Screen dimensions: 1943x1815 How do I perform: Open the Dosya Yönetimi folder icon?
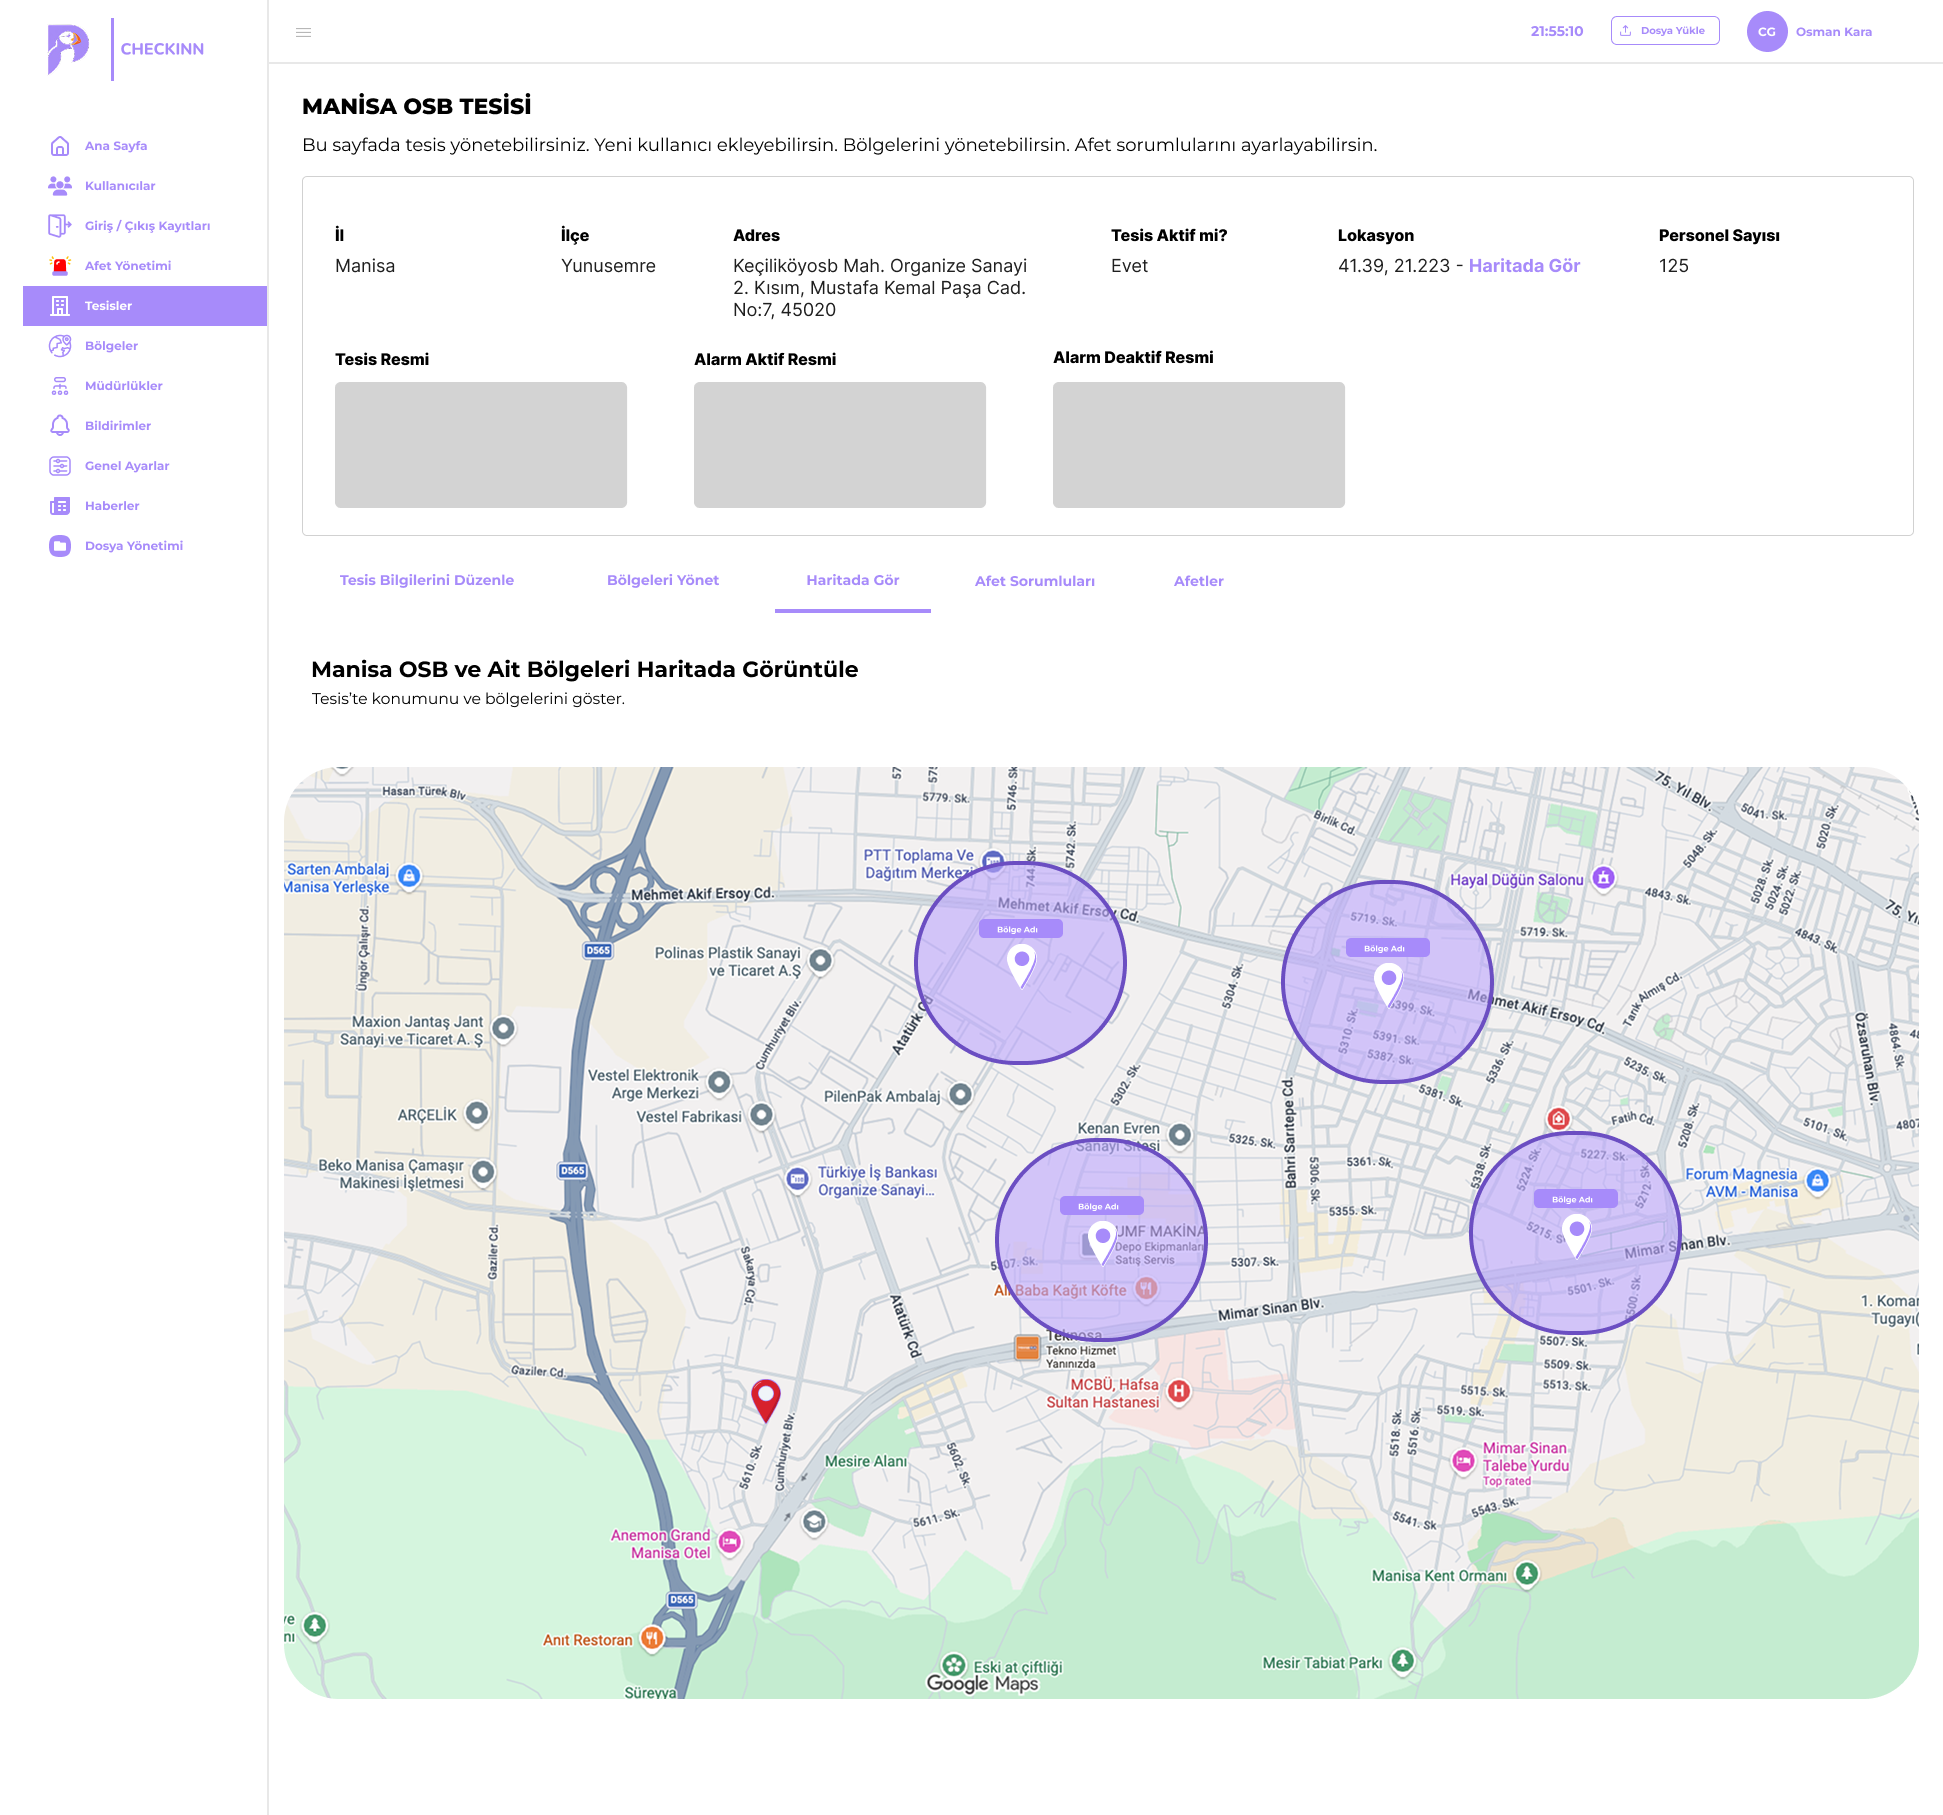point(60,546)
